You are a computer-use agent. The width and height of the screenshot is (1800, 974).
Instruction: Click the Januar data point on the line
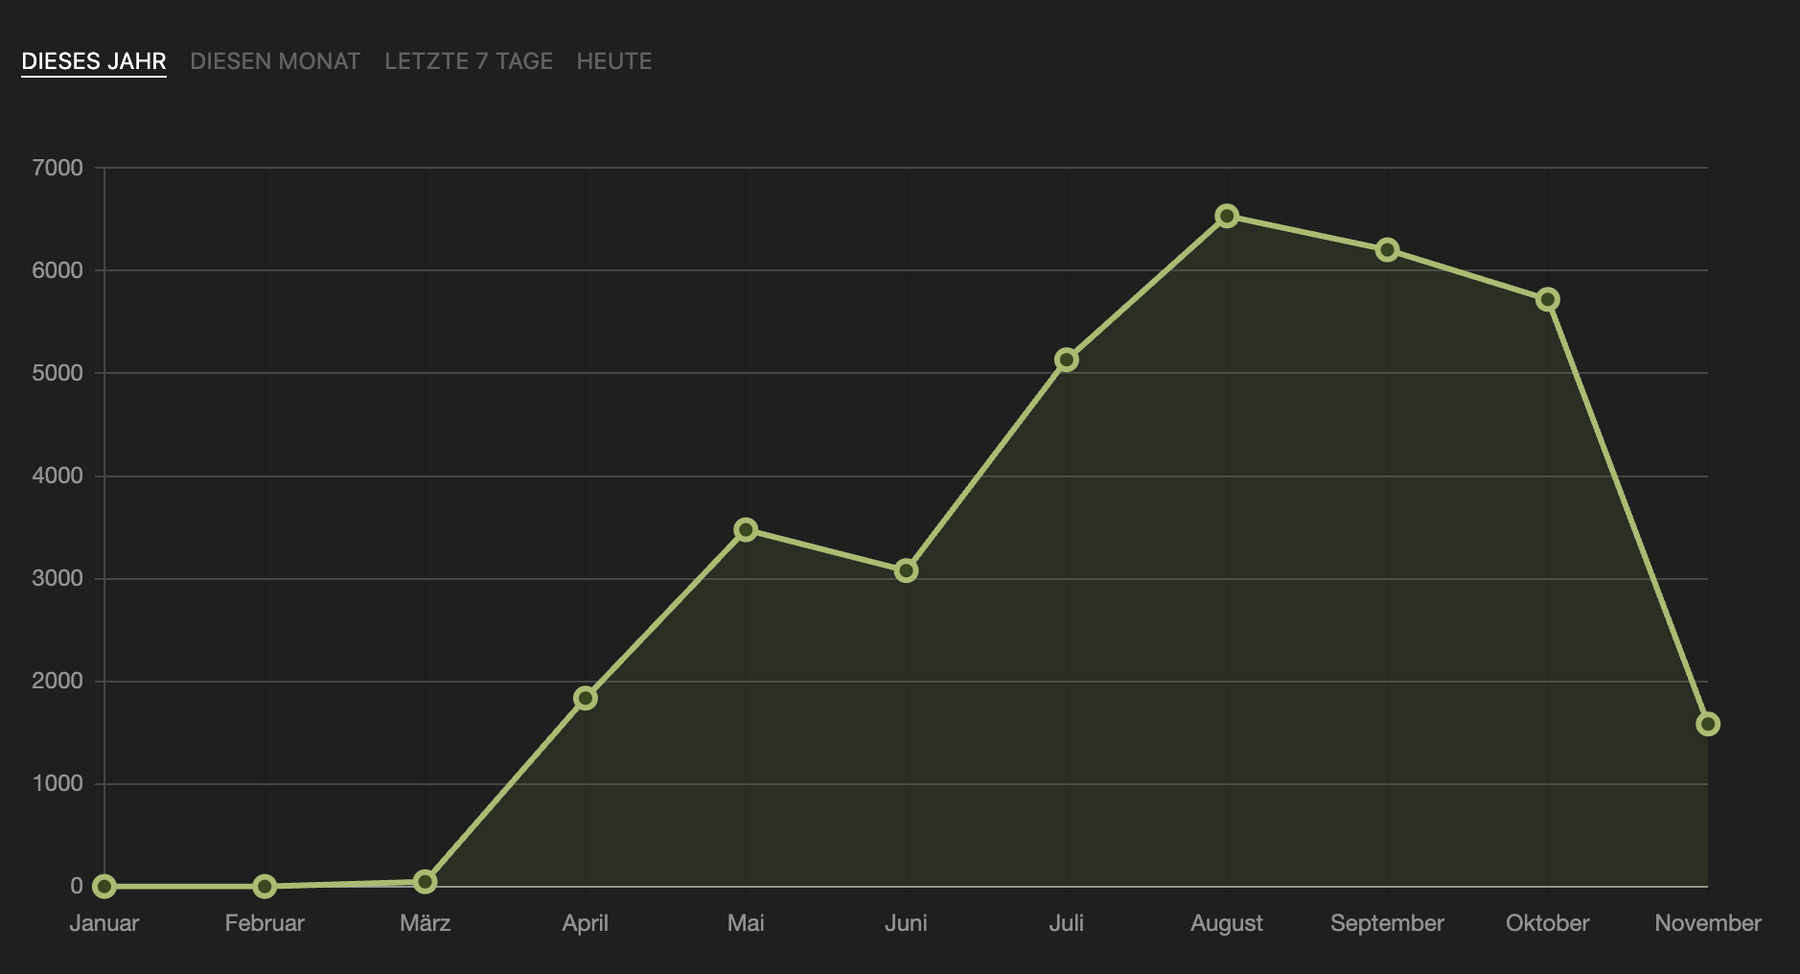click(x=104, y=886)
